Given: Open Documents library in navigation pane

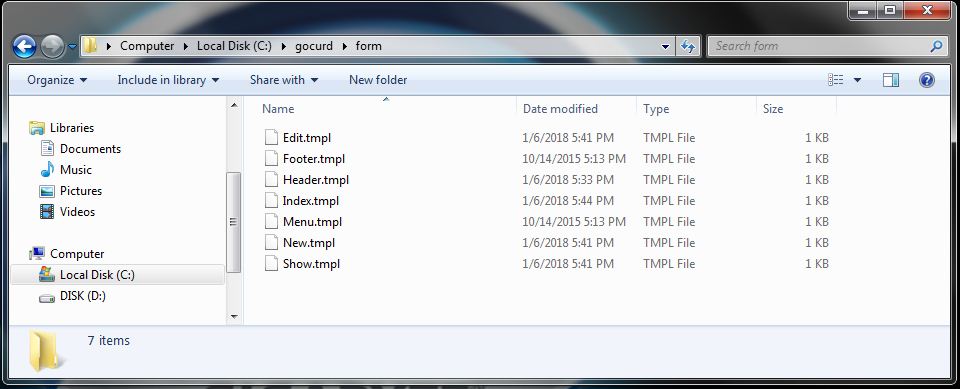Looking at the screenshot, I should point(90,149).
